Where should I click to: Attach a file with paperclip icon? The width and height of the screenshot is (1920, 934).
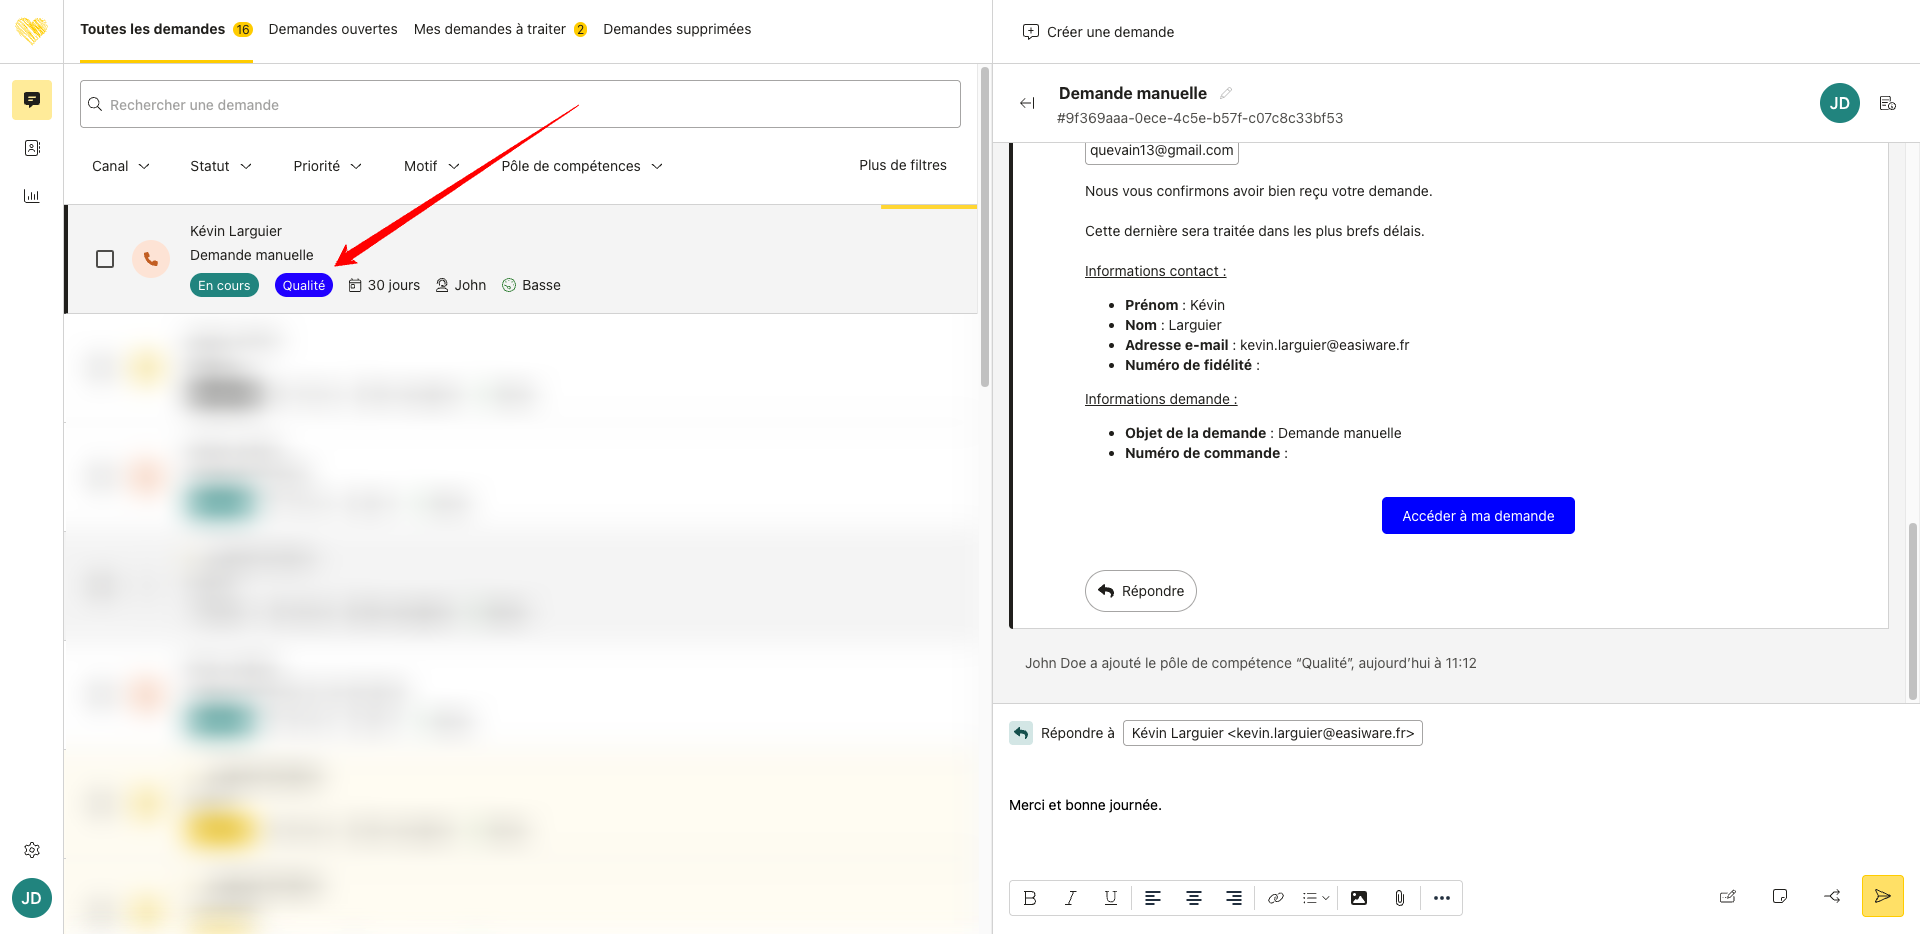1400,898
